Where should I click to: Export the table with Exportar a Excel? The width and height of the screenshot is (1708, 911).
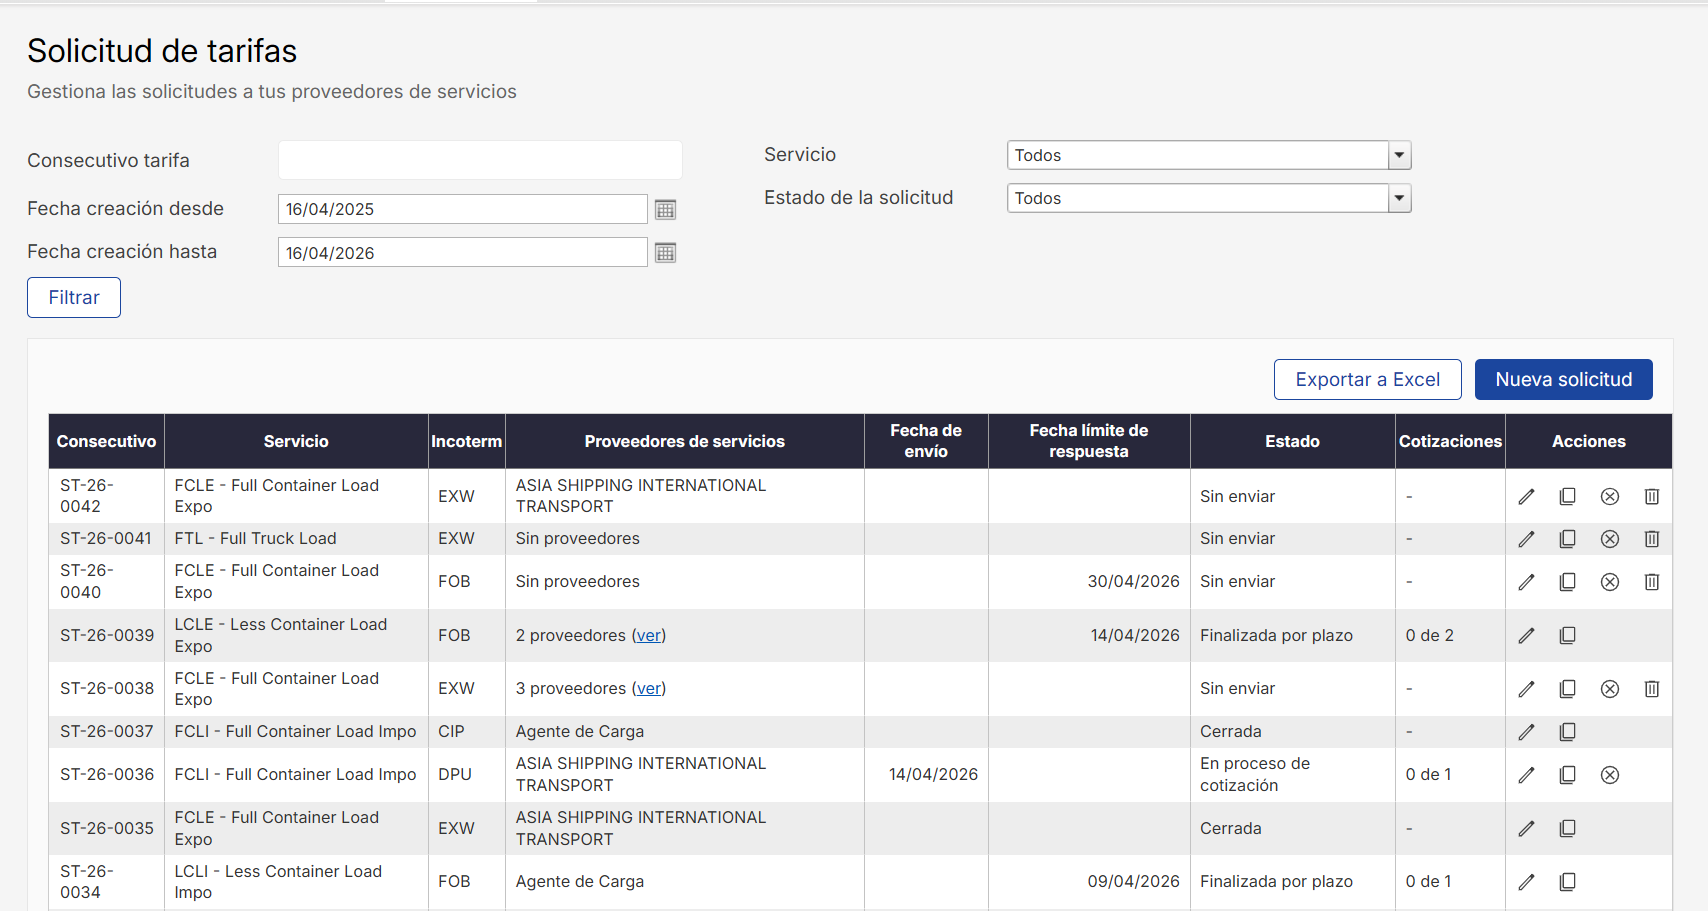pyautogui.click(x=1368, y=379)
